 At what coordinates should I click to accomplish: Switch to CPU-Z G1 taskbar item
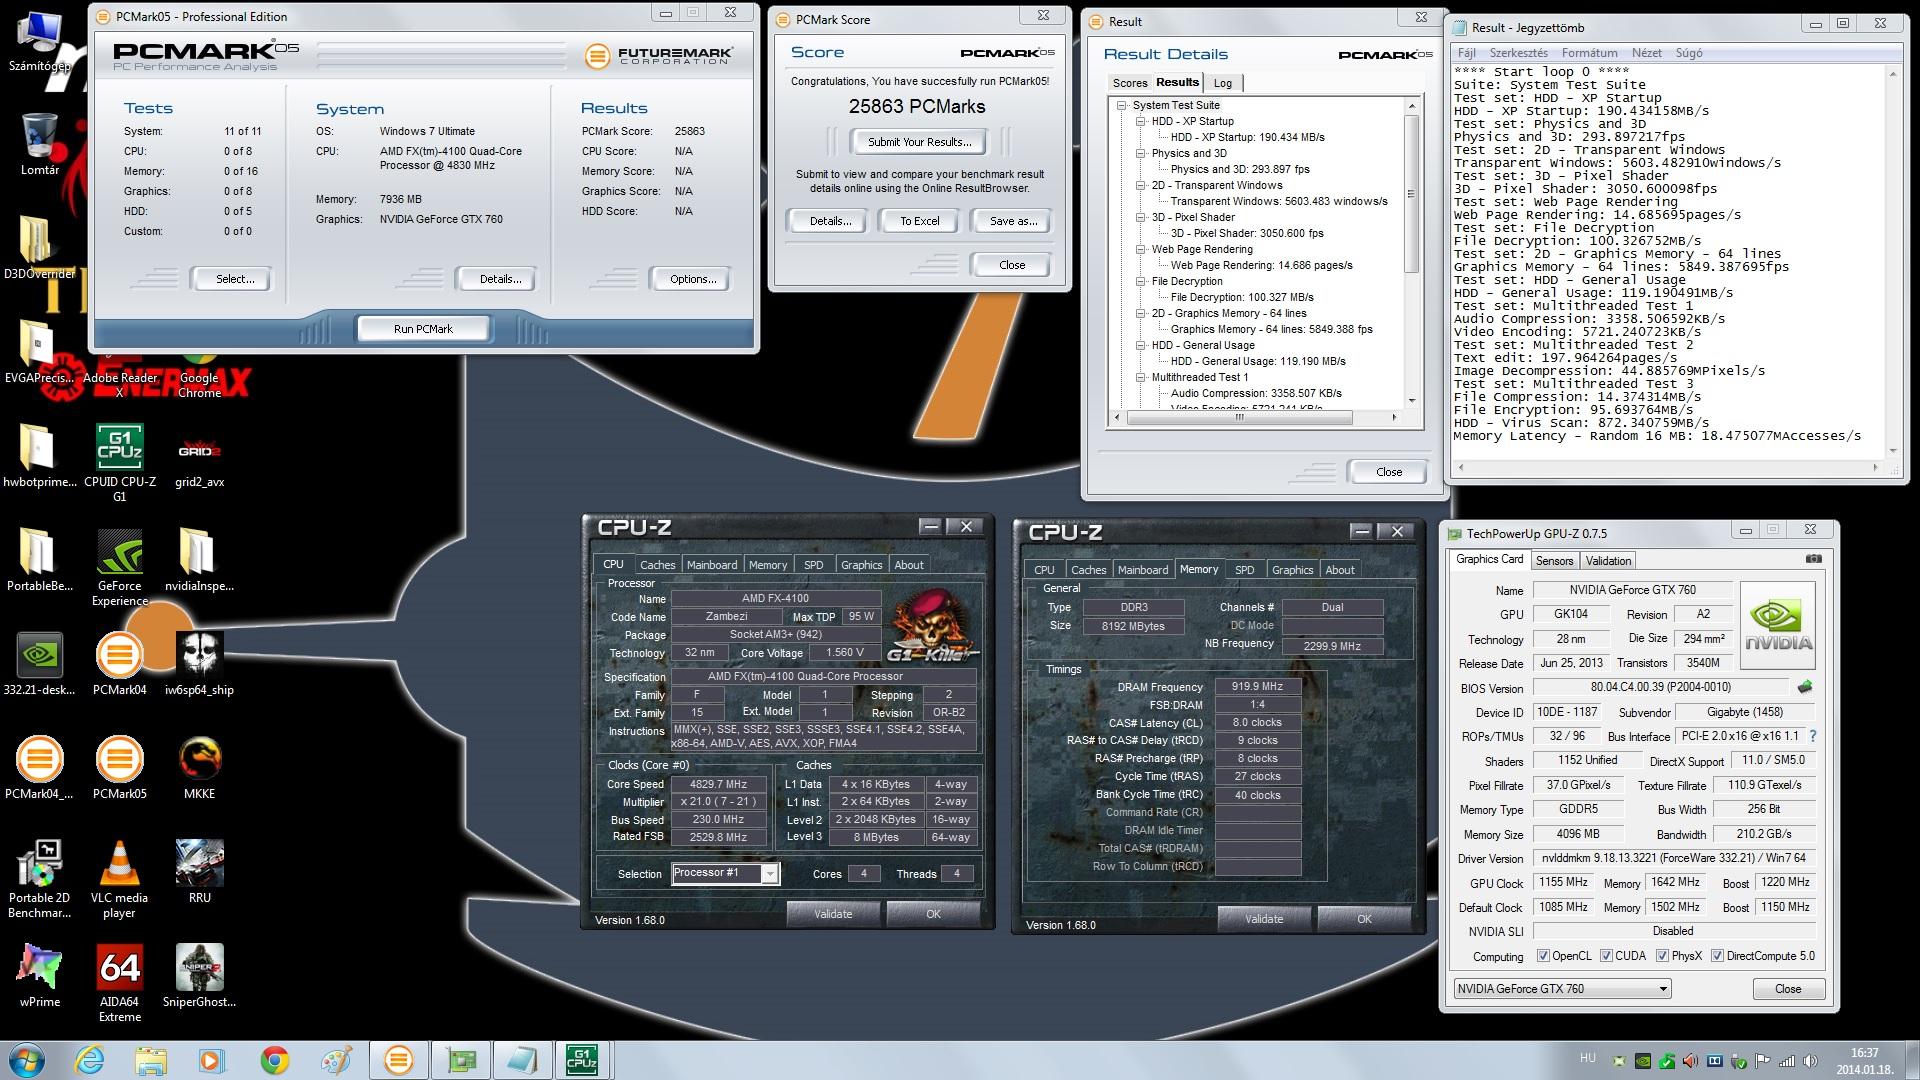tap(582, 1060)
